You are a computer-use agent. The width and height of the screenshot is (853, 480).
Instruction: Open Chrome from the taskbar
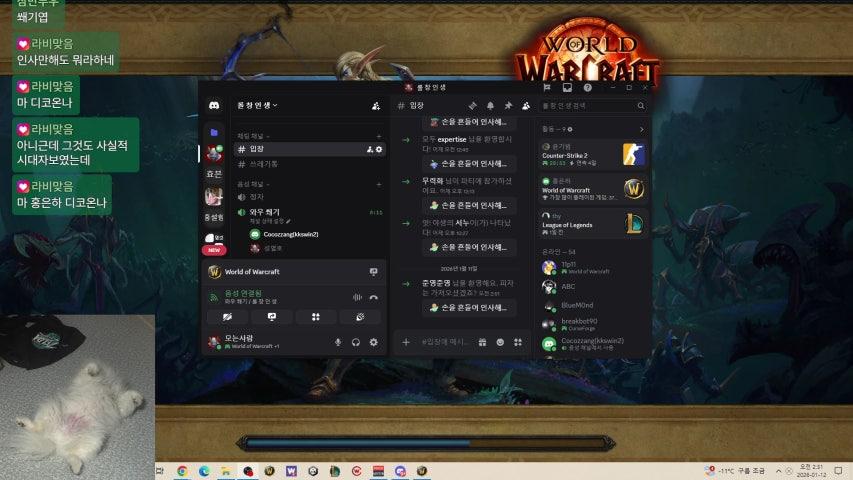pyautogui.click(x=182, y=471)
